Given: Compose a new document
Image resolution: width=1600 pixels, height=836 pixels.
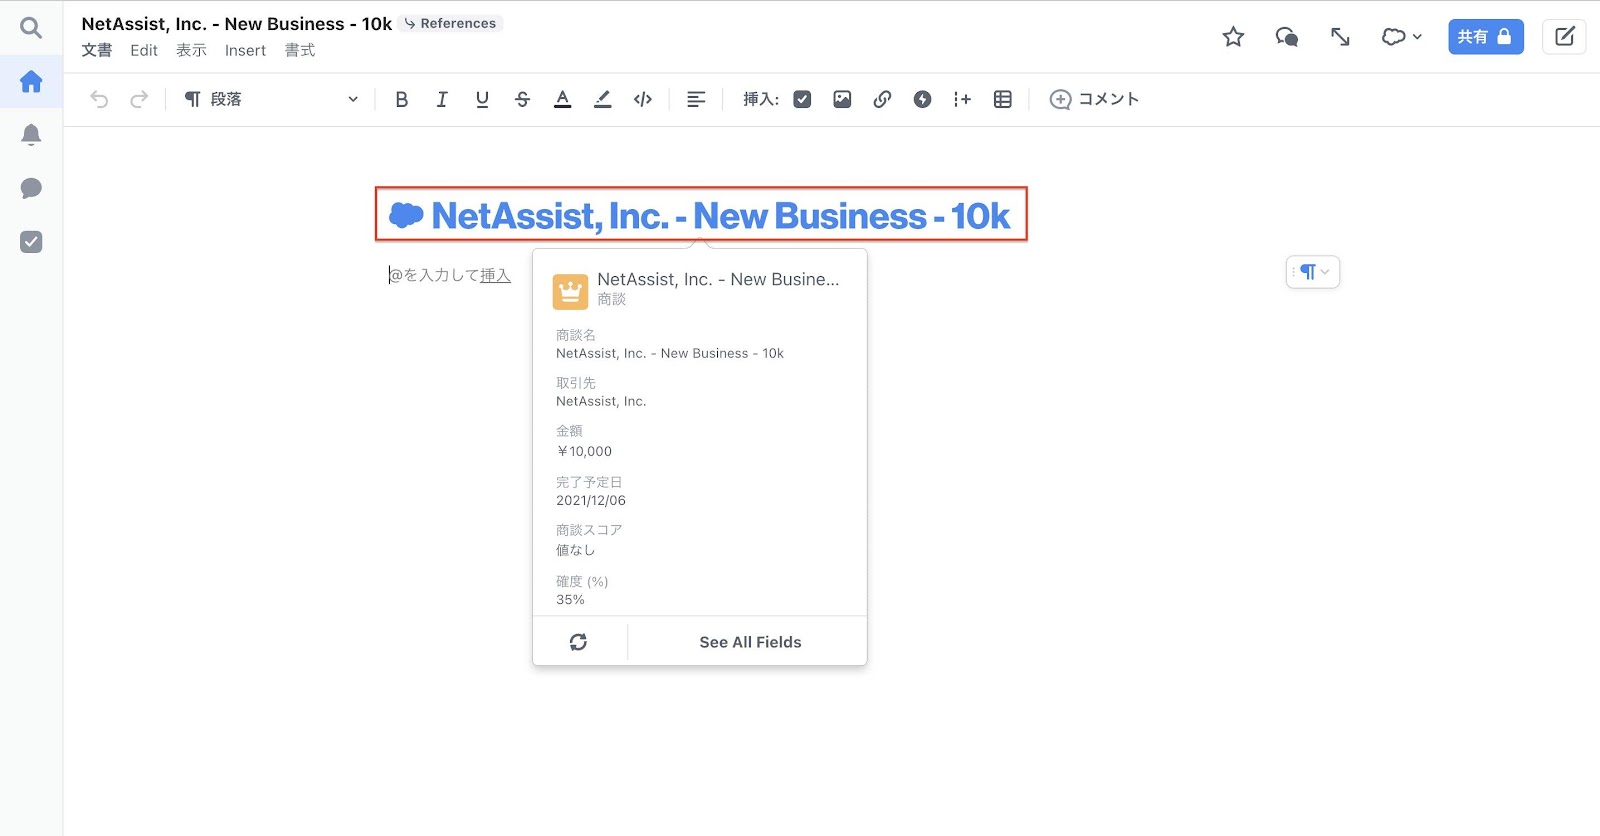Looking at the screenshot, I should 1564,37.
